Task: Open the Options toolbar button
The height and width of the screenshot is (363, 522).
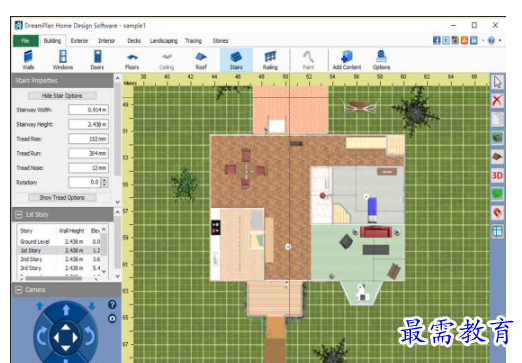Action: tap(381, 60)
